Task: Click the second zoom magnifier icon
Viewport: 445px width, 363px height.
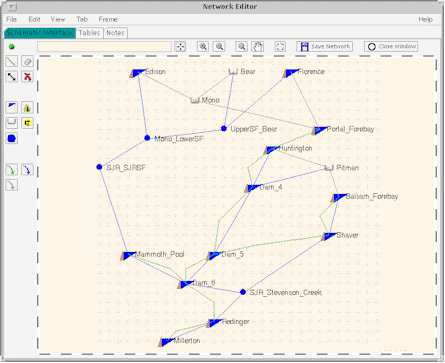Action: (x=219, y=47)
